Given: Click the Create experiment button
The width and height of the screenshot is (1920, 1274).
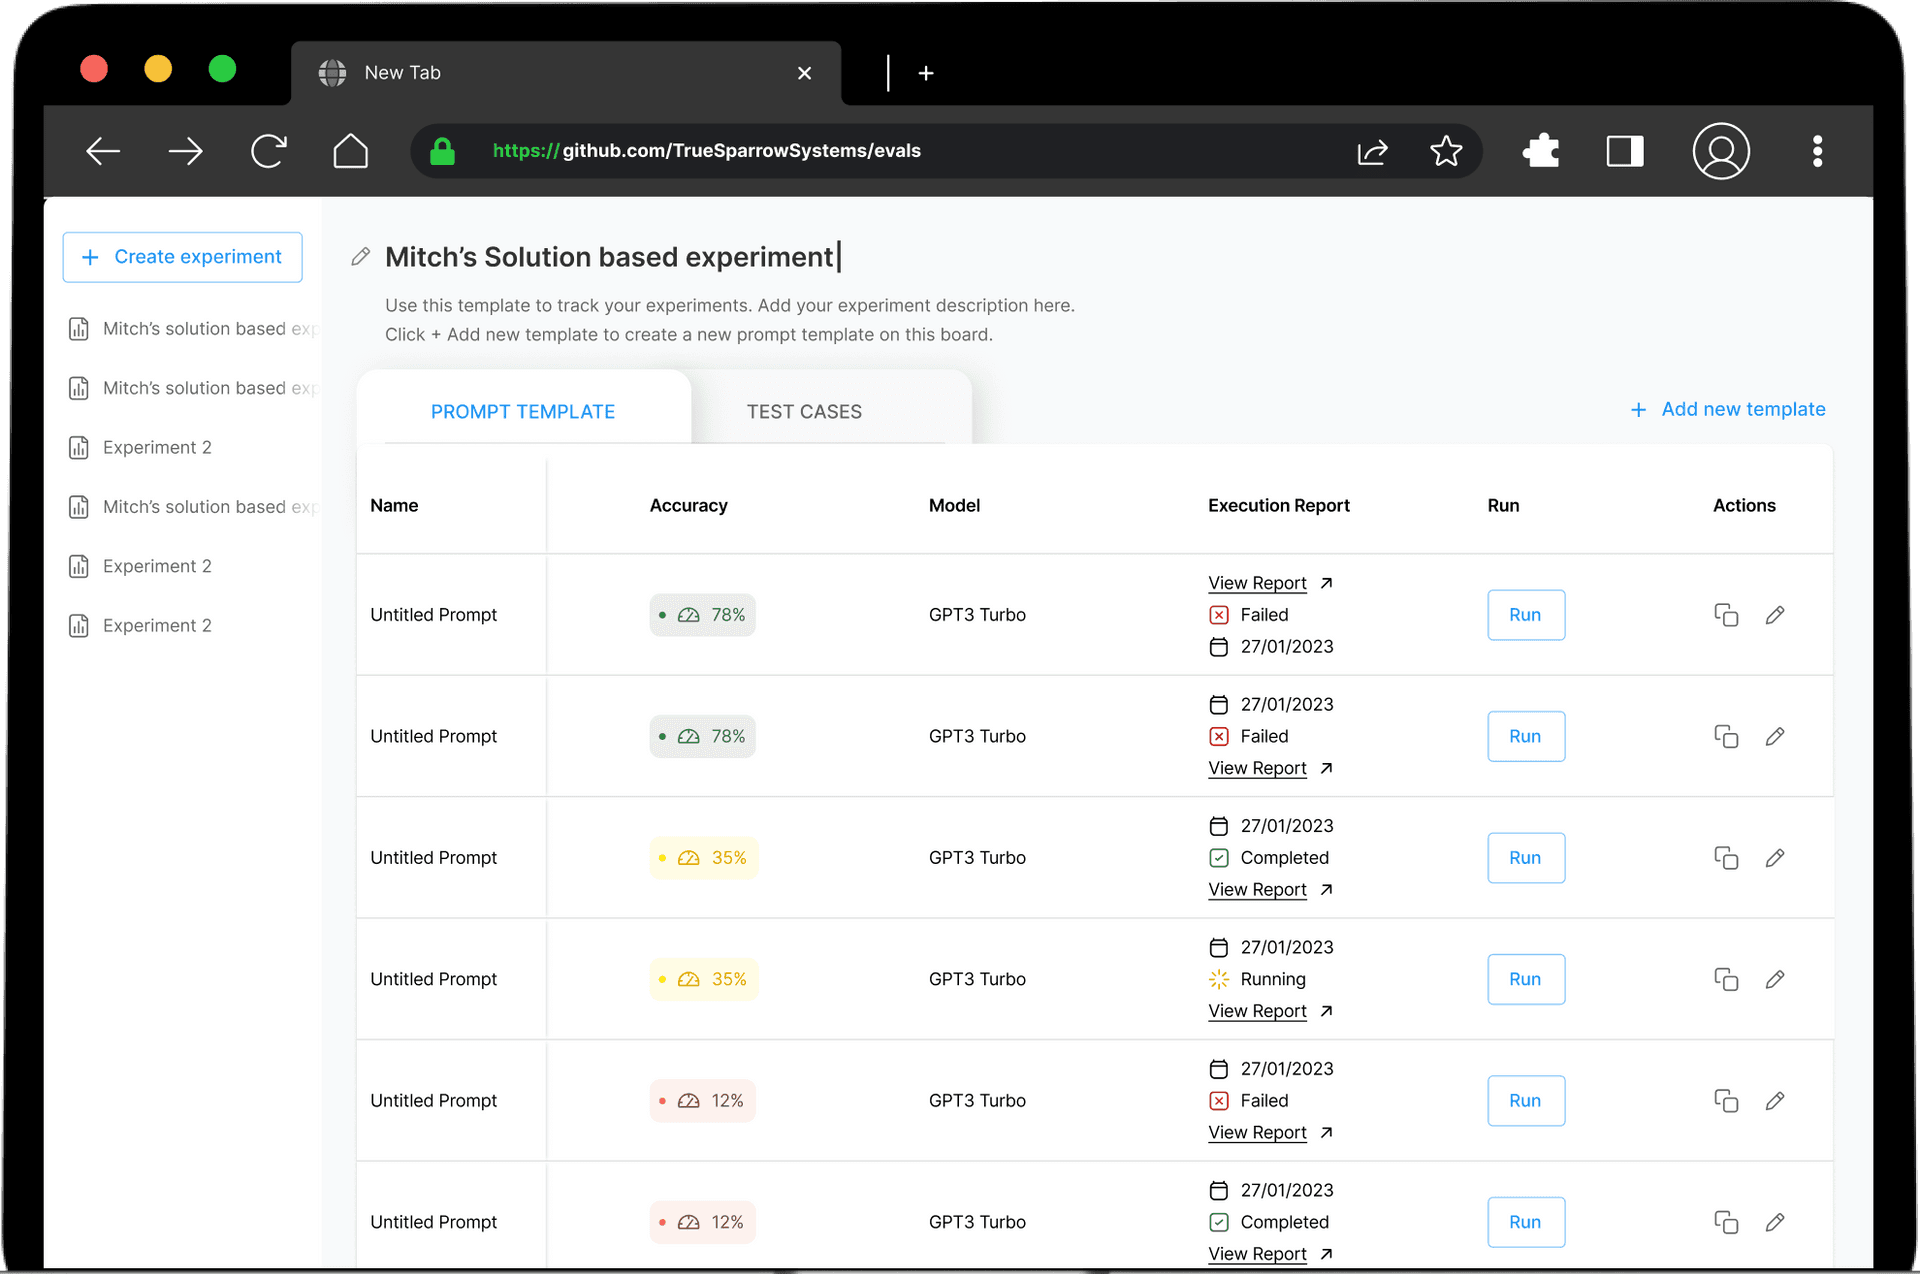Looking at the screenshot, I should 182,257.
